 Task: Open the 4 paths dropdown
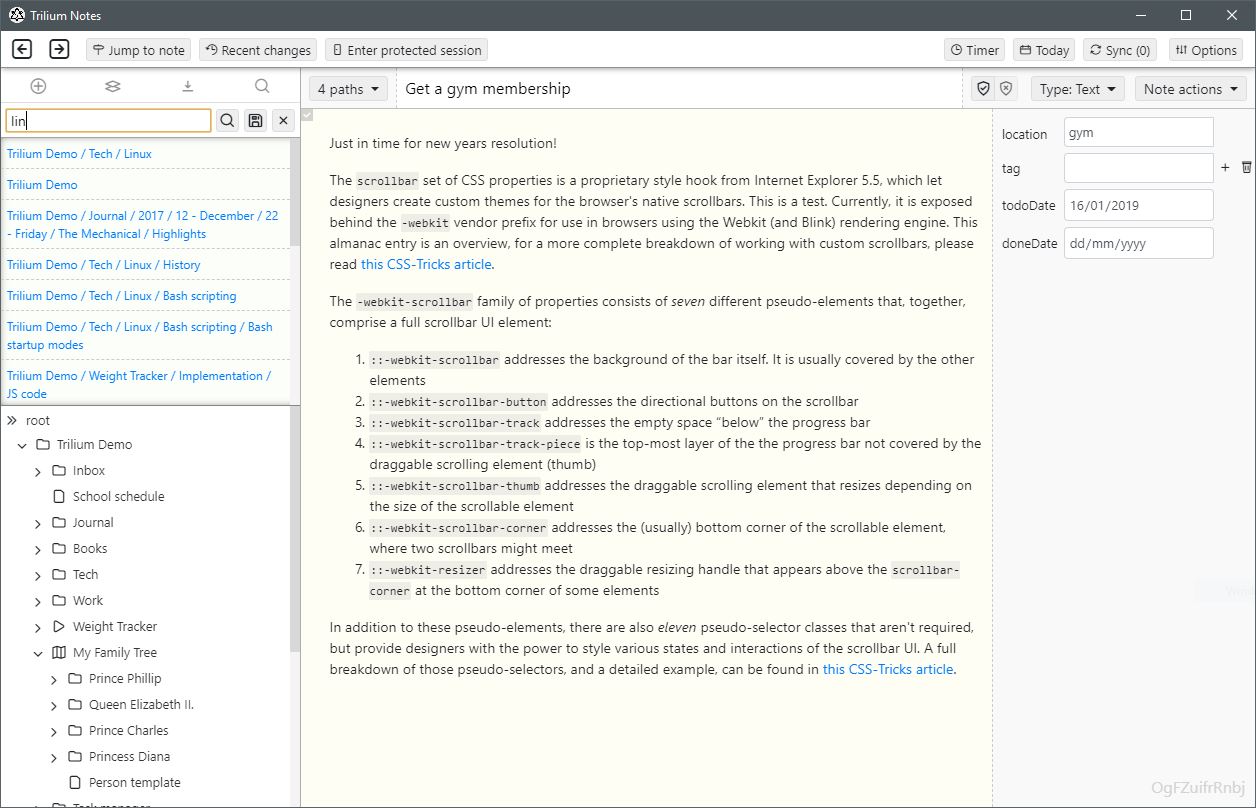point(348,89)
